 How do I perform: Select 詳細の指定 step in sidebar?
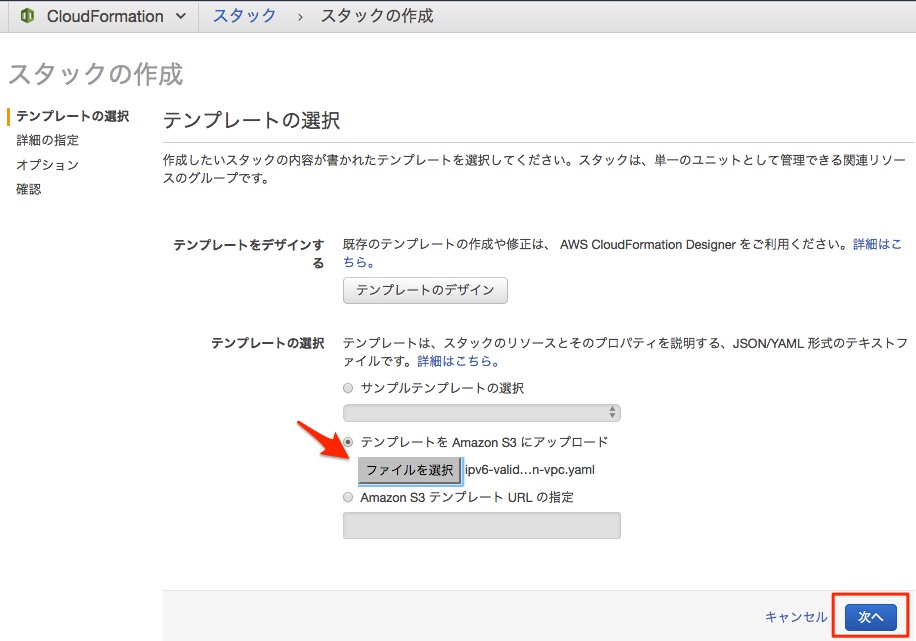tap(48, 140)
